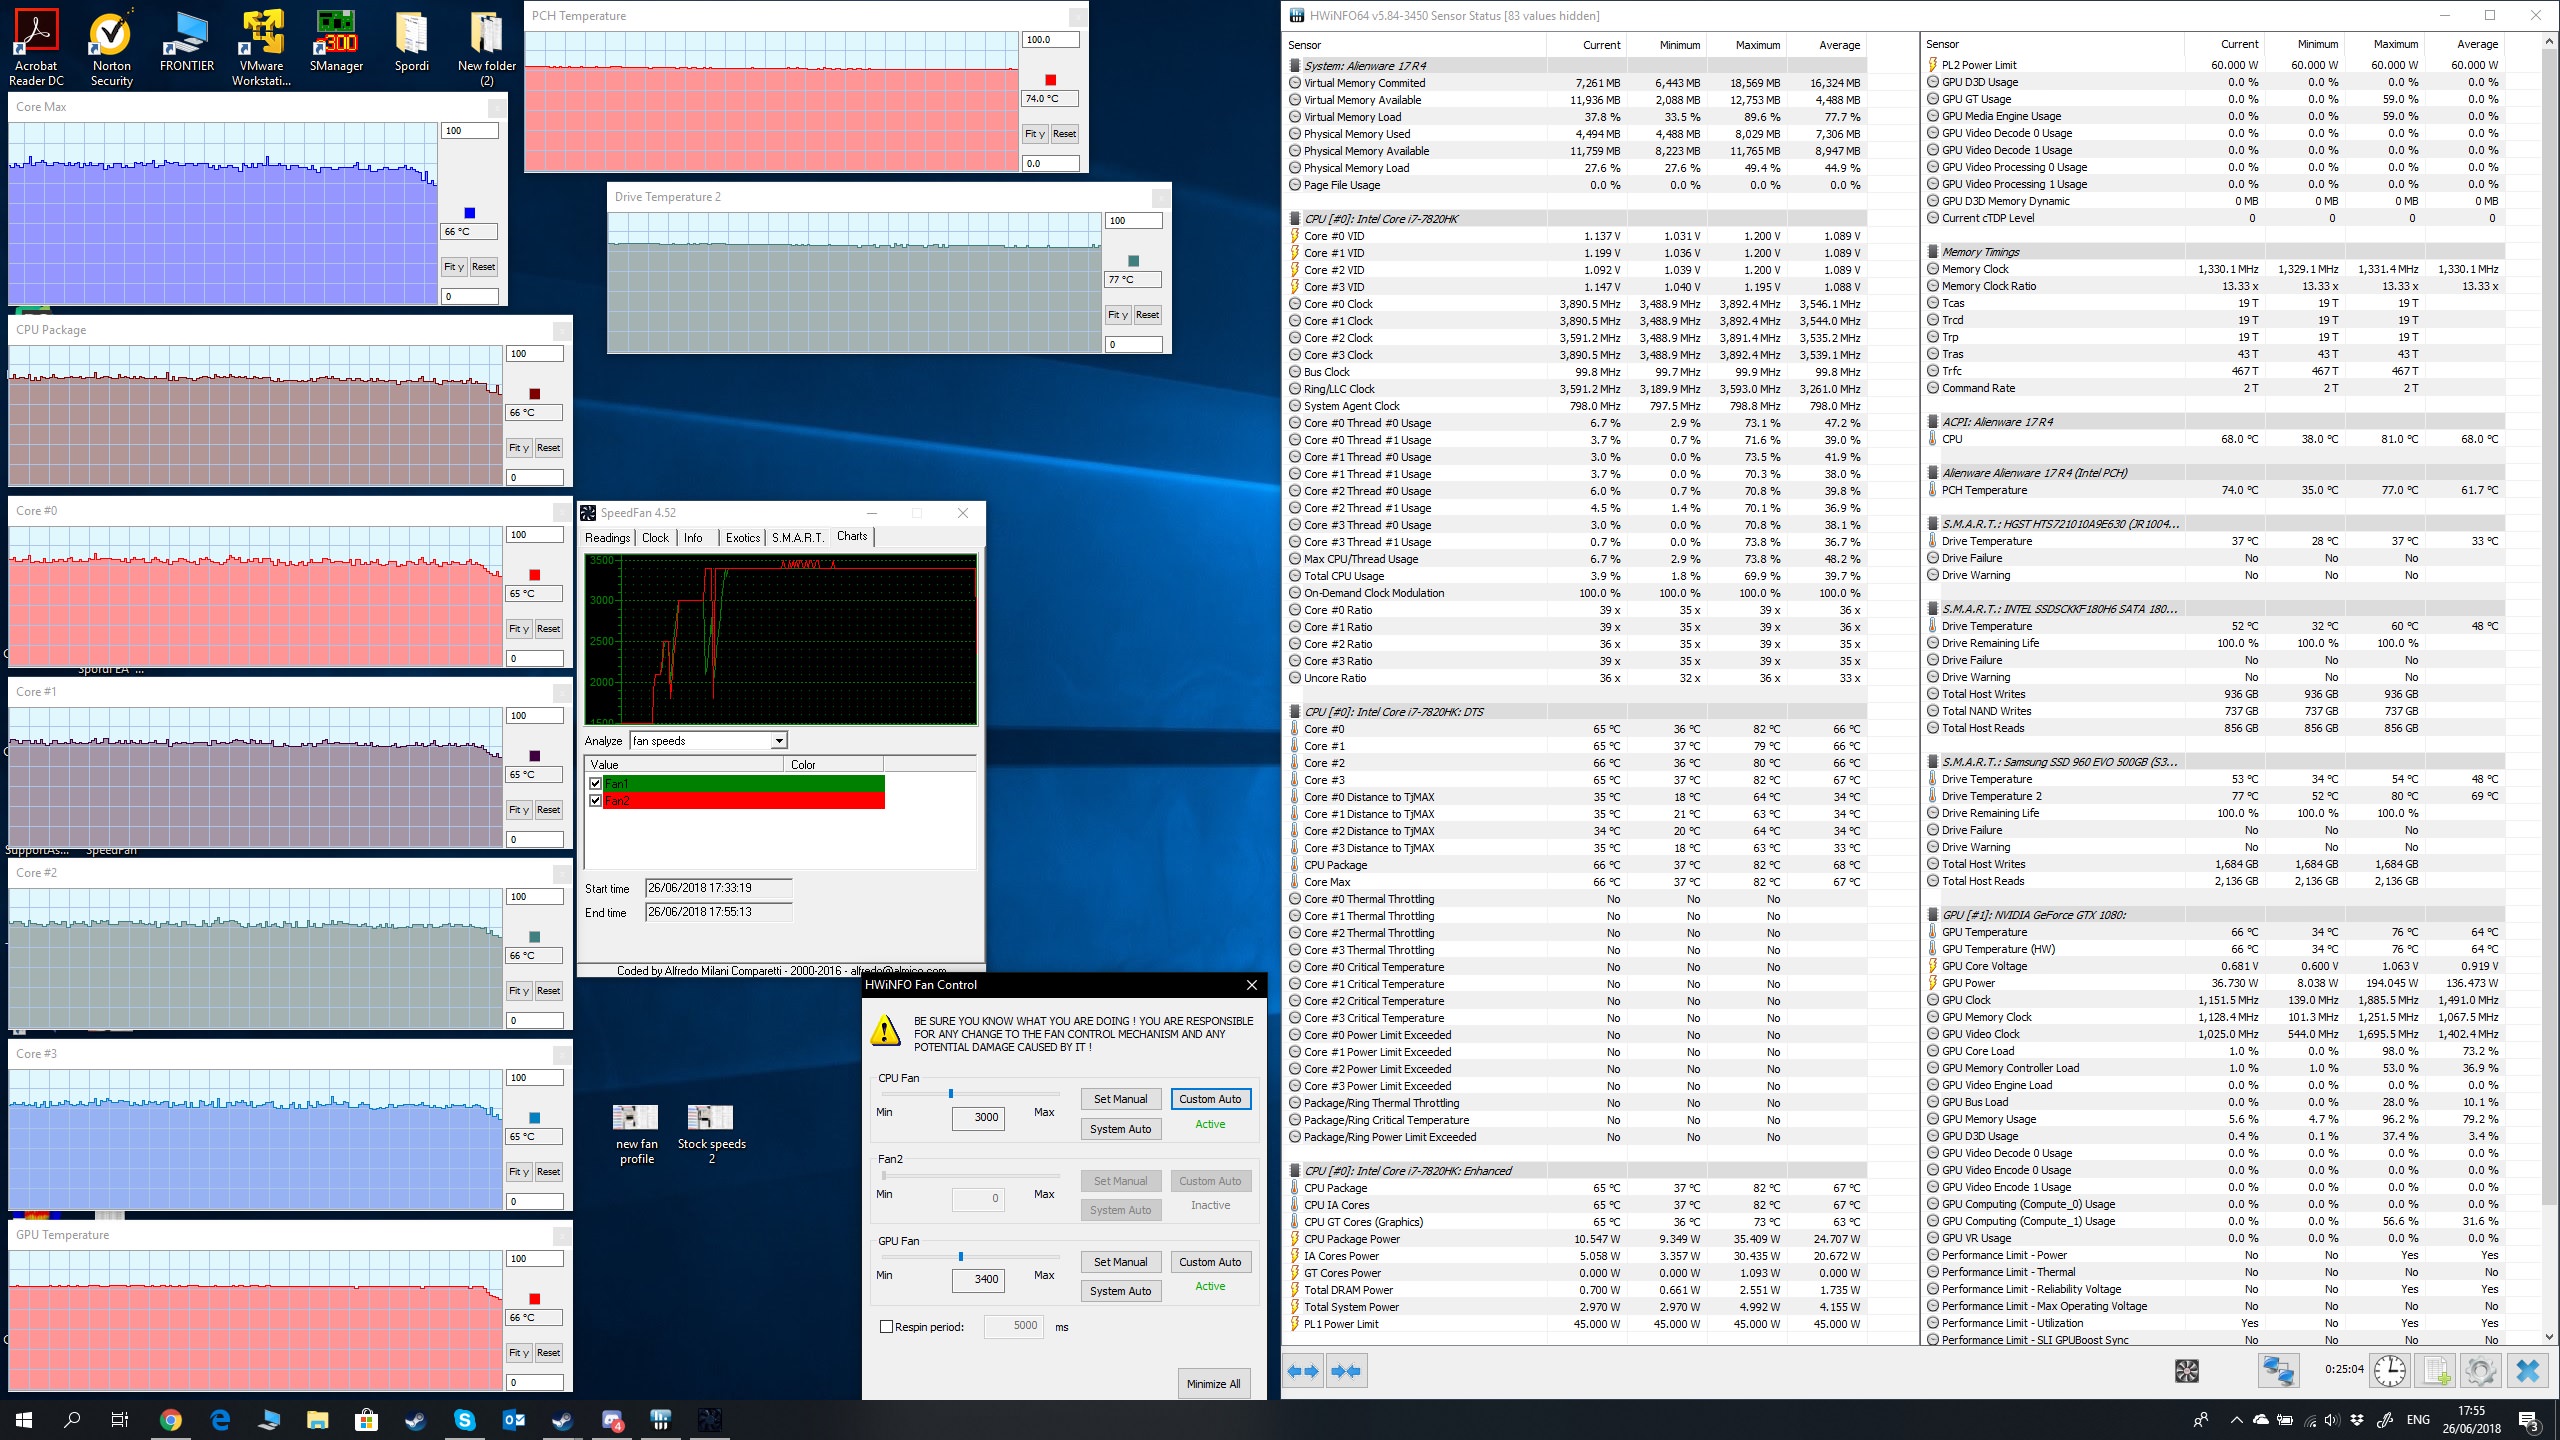Click HWiNFO sensor list vertical scrollbar
This screenshot has height=1440, width=2560.
(x=2548, y=689)
